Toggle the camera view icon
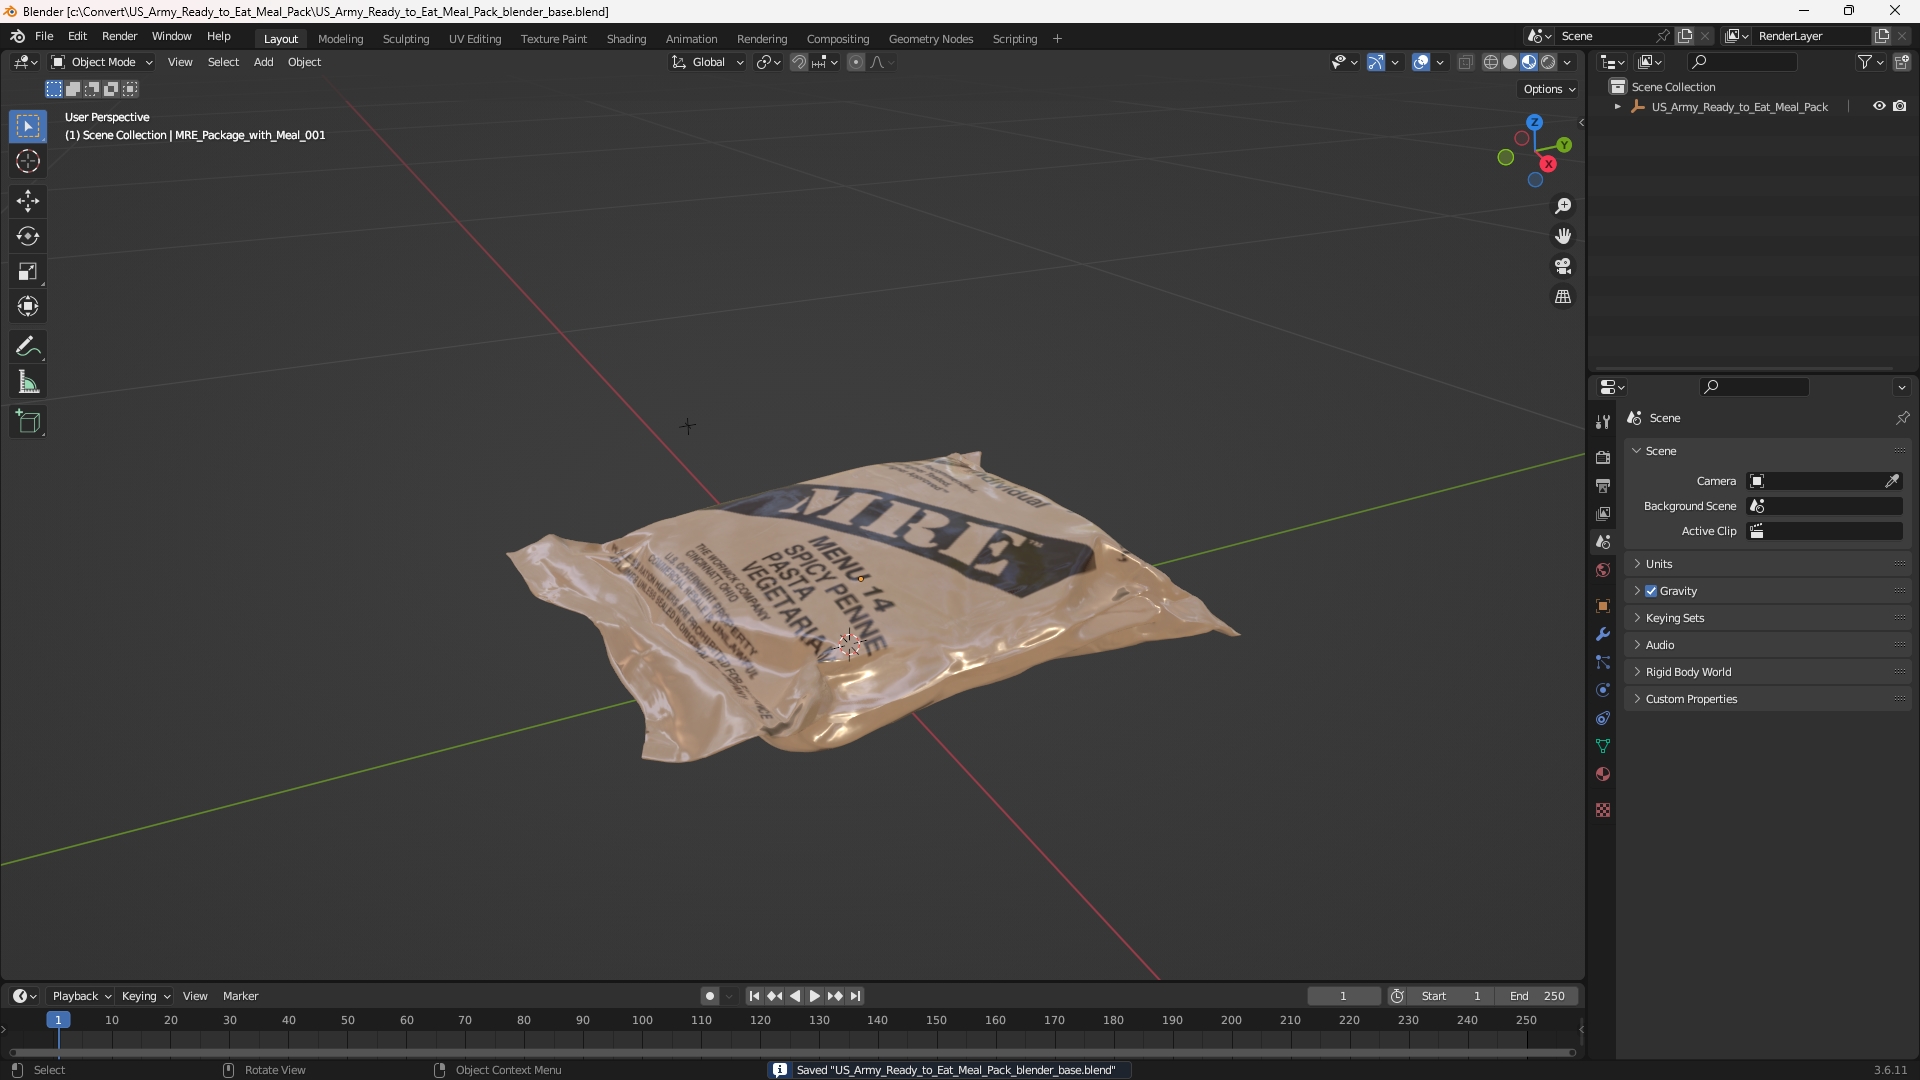This screenshot has width=1920, height=1080. 1563,266
